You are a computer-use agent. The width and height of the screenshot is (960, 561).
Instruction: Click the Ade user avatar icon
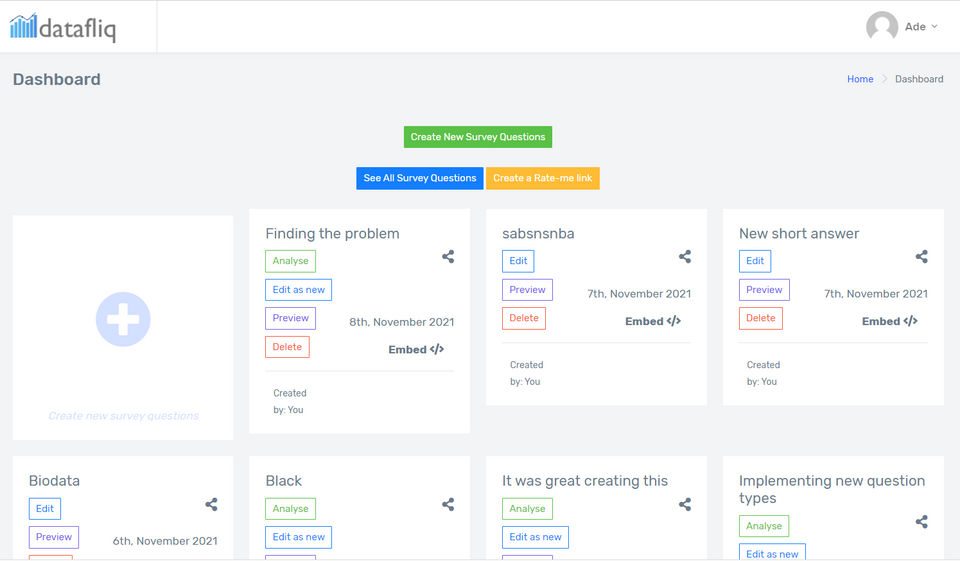point(881,27)
